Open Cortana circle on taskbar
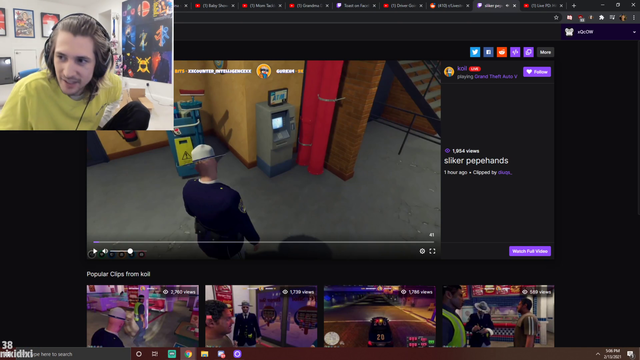Screen dimensions: 640x360 139,354
